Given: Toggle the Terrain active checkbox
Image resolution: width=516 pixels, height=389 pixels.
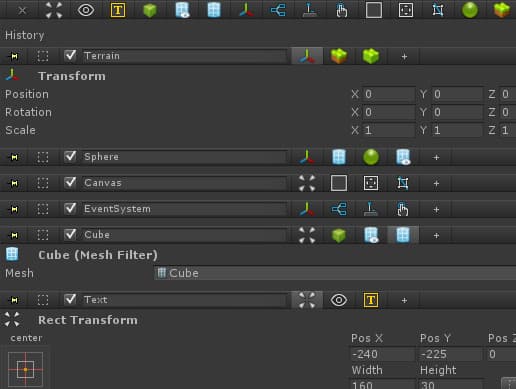Looking at the screenshot, I should (x=70, y=55).
